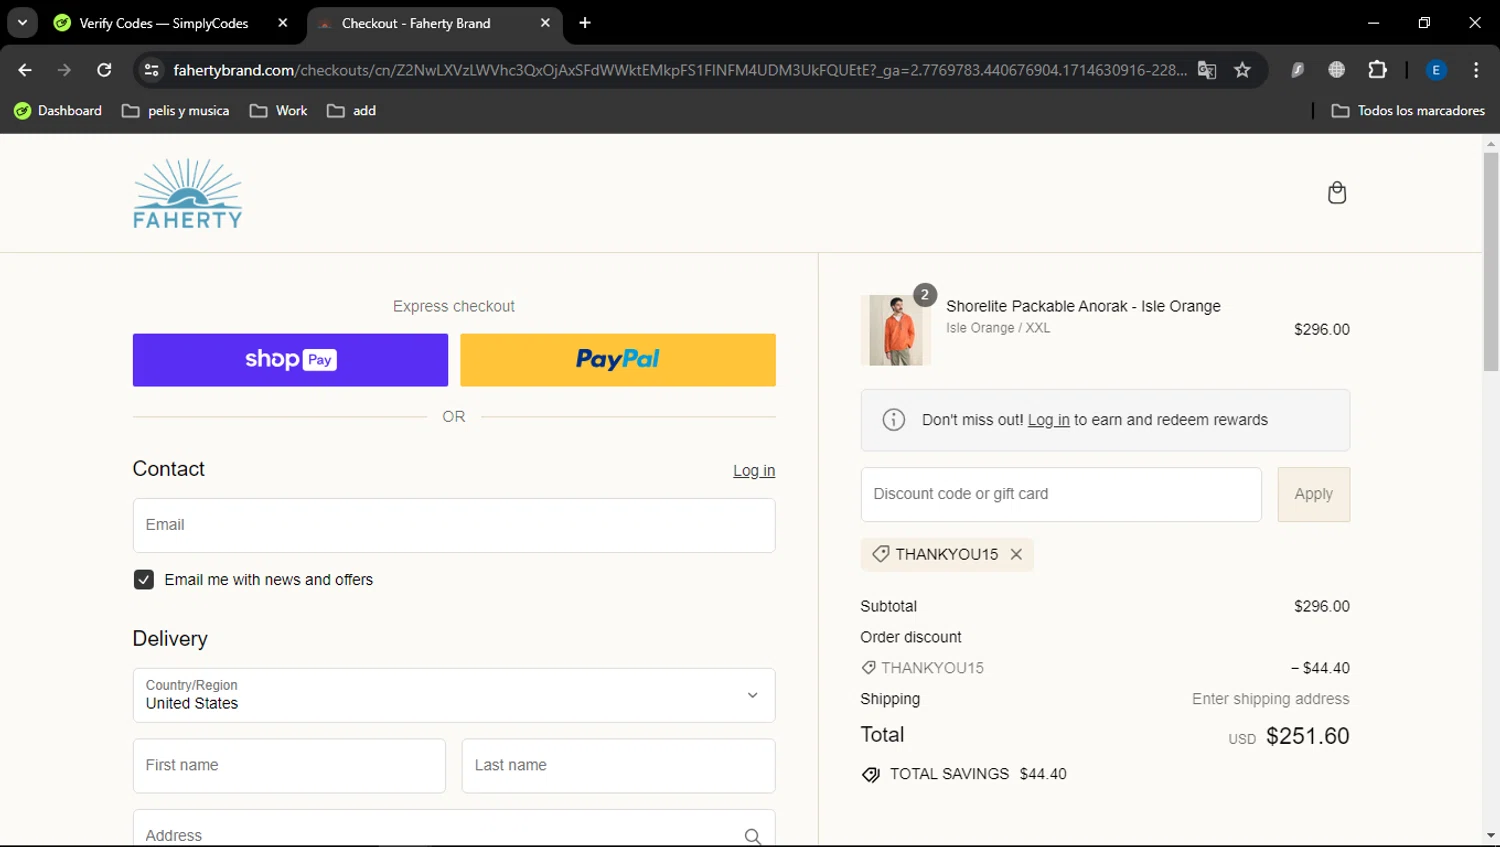1500x847 pixels.
Task: Expand the Country/Region dropdown
Action: [x=454, y=695]
